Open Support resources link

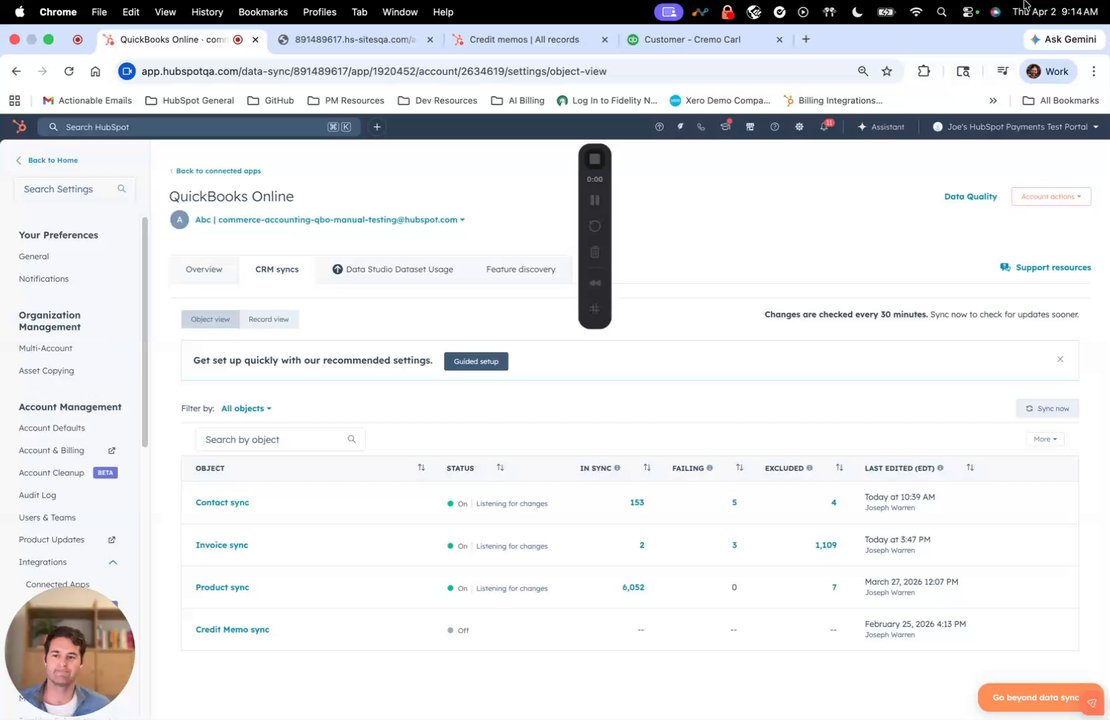(x=1045, y=268)
